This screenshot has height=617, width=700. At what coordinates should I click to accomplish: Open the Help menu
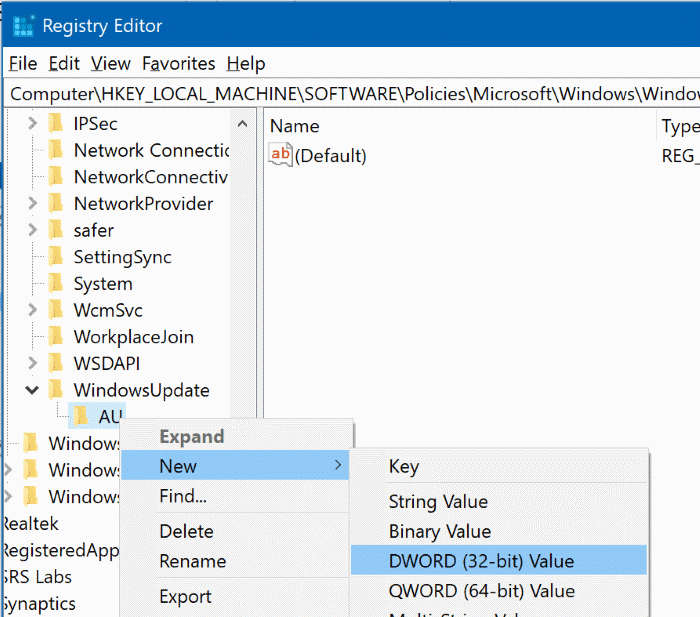(x=246, y=64)
